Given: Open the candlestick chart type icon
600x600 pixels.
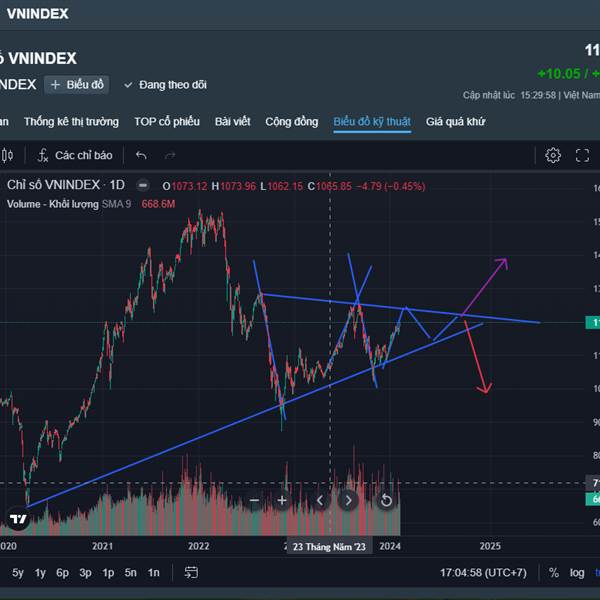Looking at the screenshot, I should [x=7, y=155].
